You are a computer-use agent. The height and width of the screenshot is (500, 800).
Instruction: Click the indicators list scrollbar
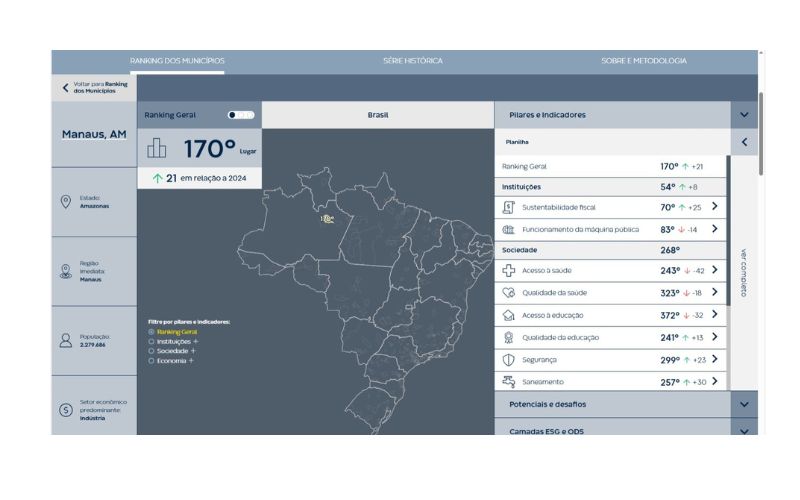pyautogui.click(x=728, y=231)
